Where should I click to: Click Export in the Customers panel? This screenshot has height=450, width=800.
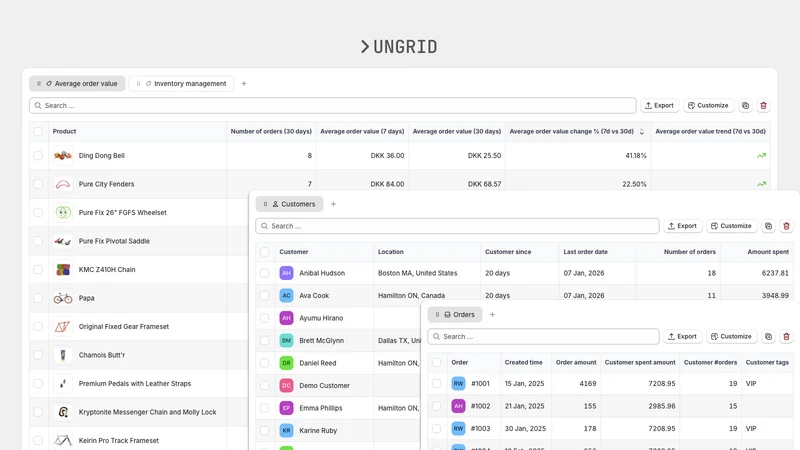[682, 226]
